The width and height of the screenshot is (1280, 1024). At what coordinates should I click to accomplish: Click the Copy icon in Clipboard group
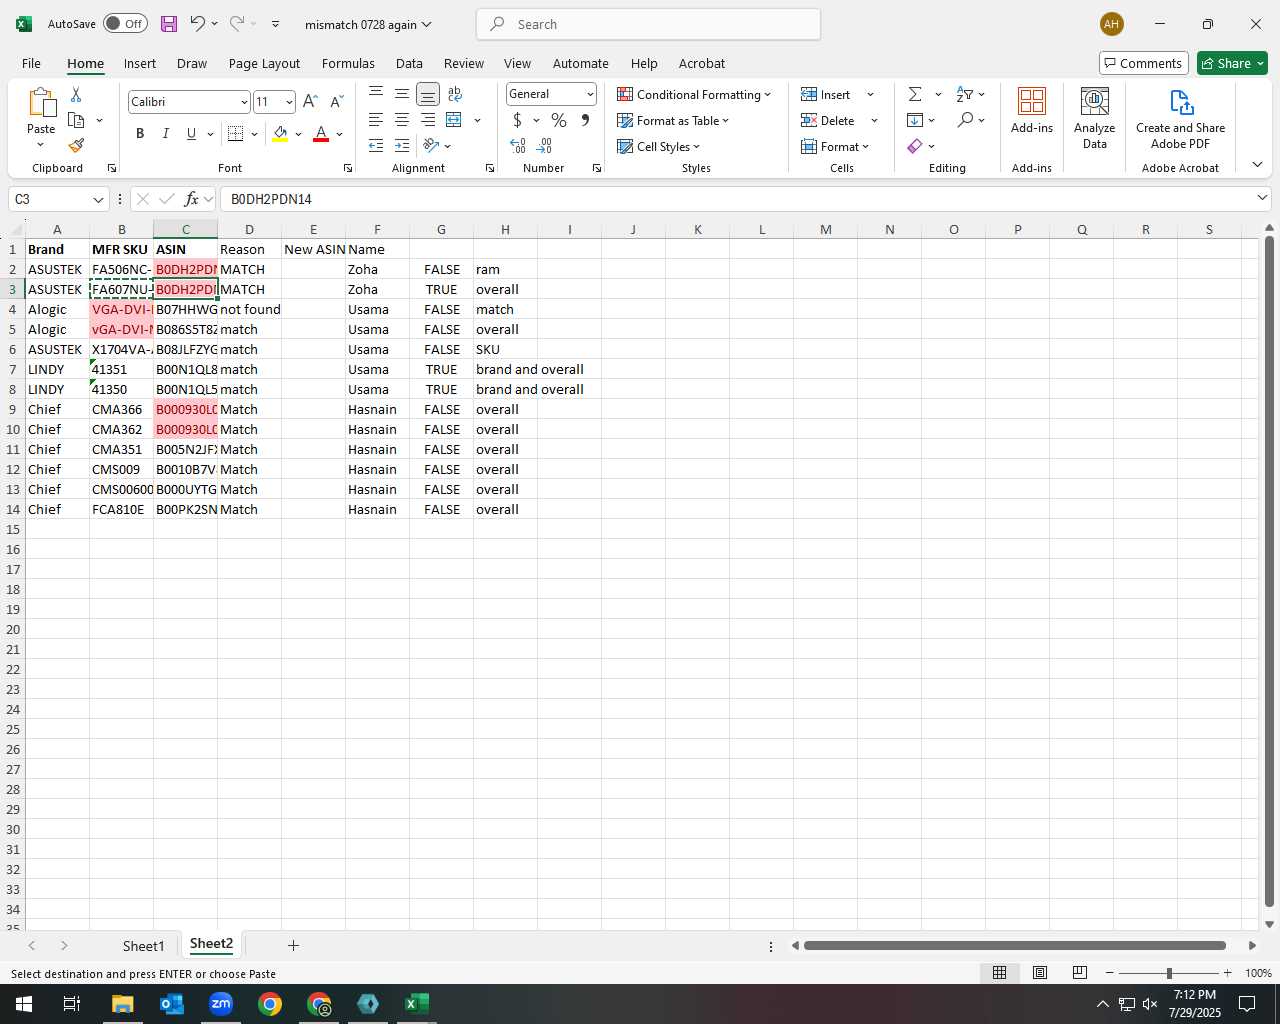tap(76, 120)
